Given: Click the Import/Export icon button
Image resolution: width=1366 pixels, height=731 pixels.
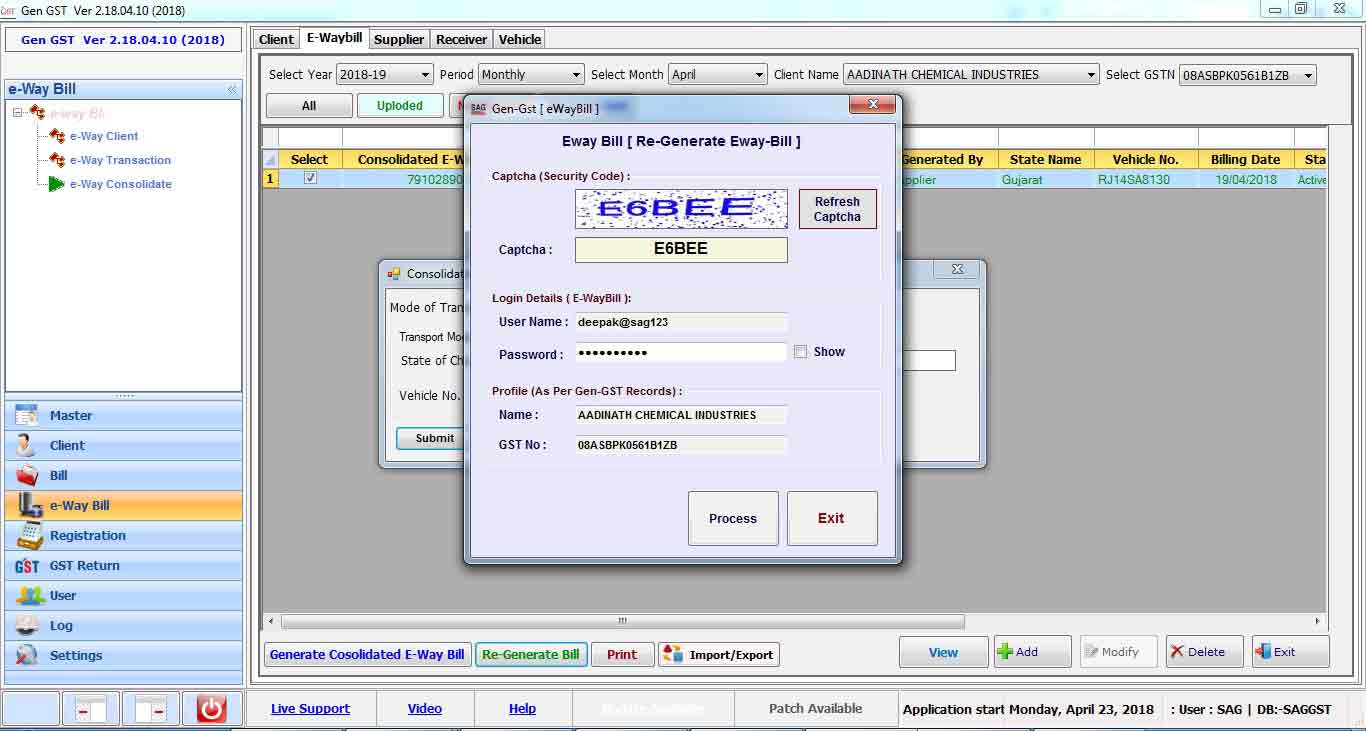Looking at the screenshot, I should [672, 654].
